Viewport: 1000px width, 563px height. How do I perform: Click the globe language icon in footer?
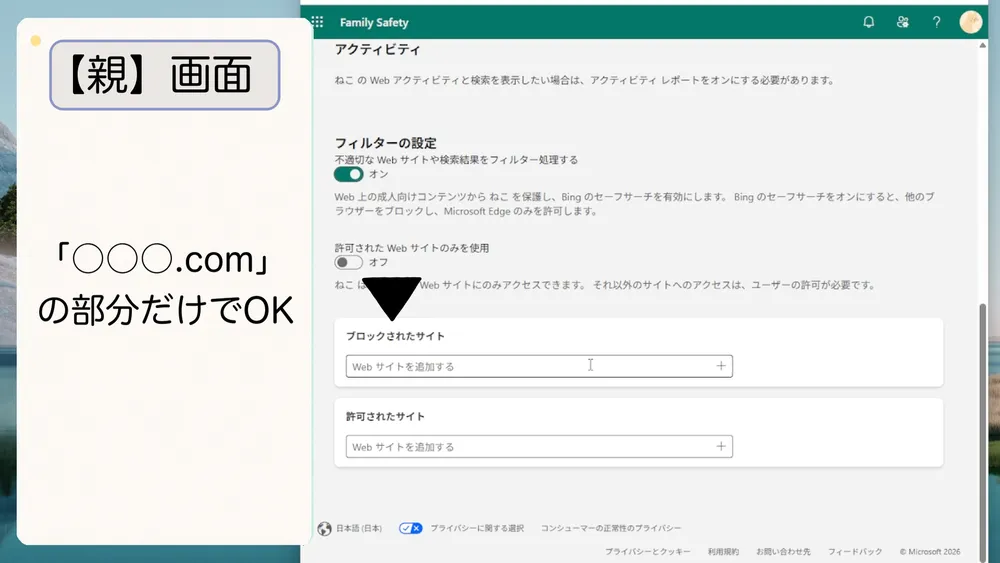click(x=325, y=529)
